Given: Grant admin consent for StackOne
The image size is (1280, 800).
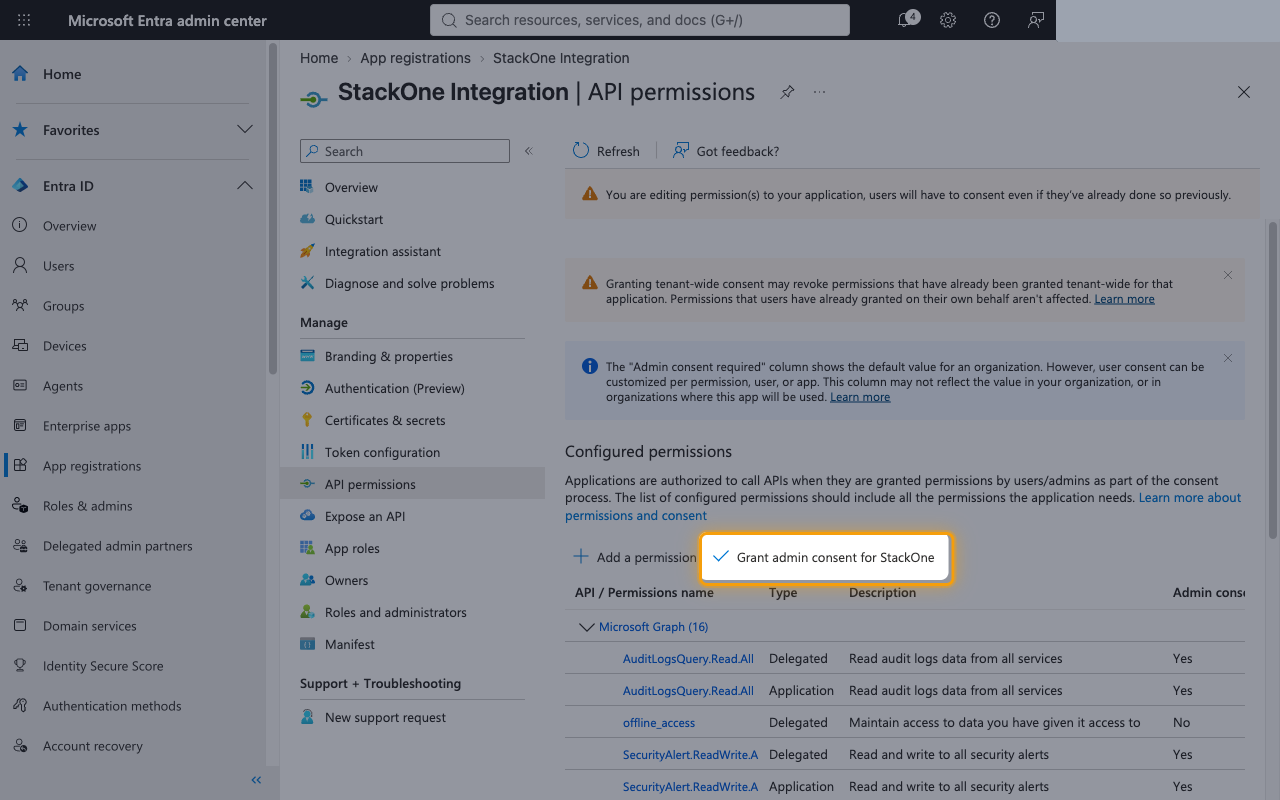Looking at the screenshot, I should click(824, 557).
